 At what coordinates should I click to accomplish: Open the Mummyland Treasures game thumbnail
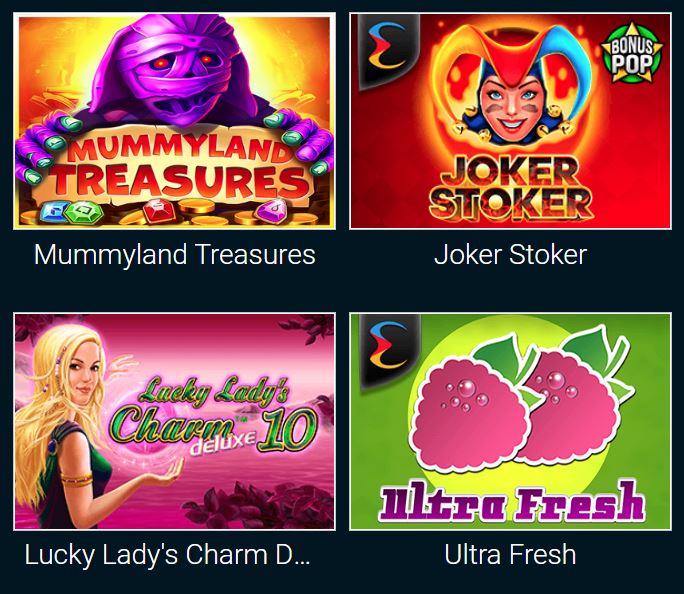[x=174, y=121]
